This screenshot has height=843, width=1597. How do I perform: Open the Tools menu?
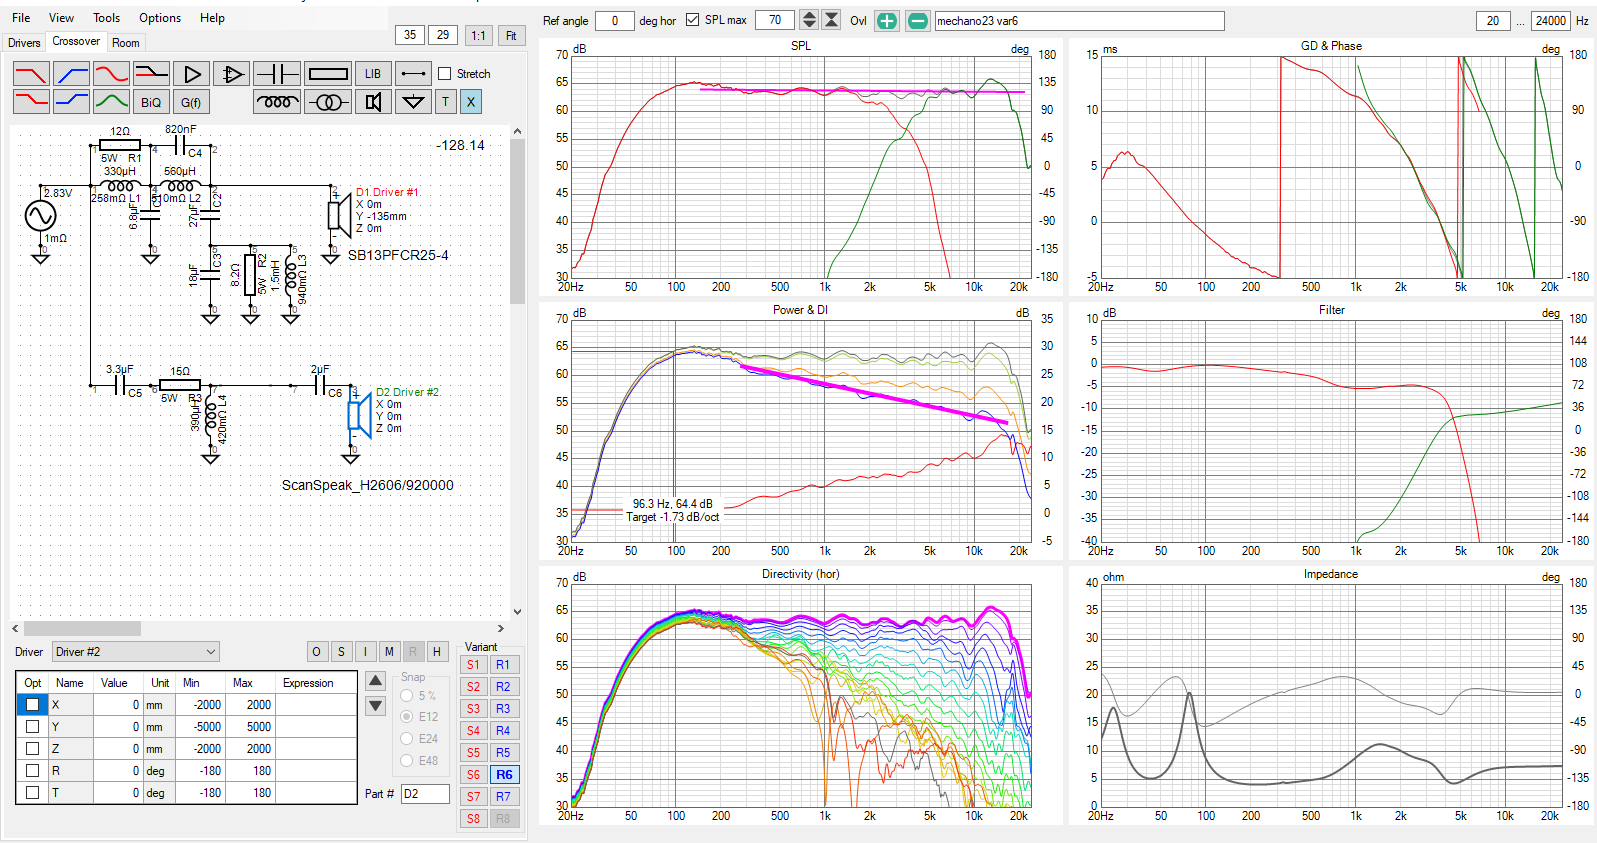pyautogui.click(x=106, y=18)
